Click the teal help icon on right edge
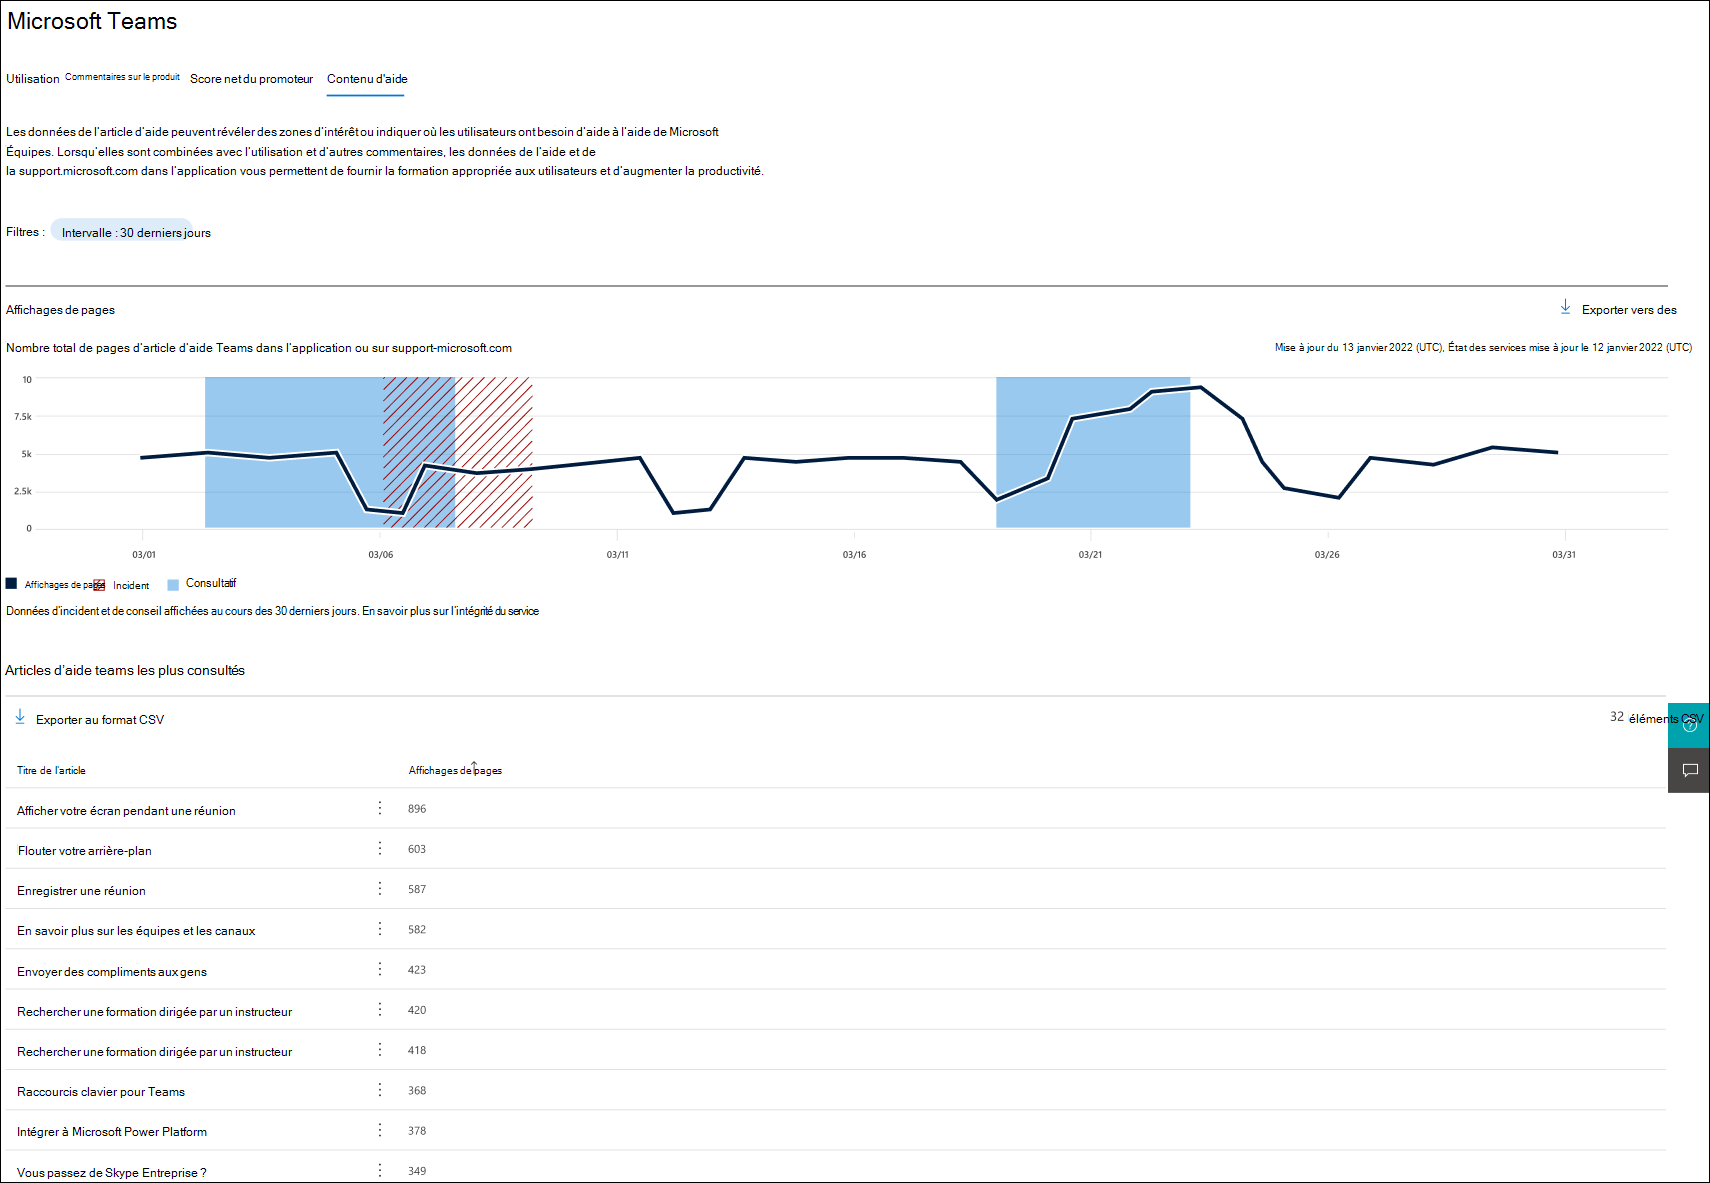Image resolution: width=1710 pixels, height=1183 pixels. (1689, 725)
